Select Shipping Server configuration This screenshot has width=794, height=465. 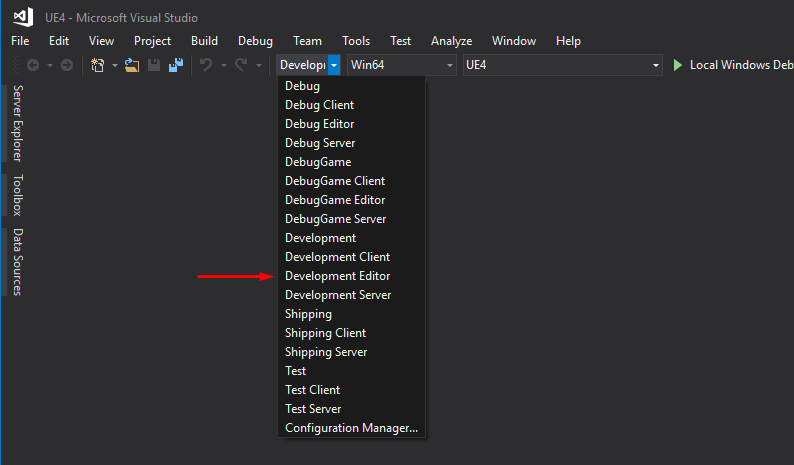351,352
